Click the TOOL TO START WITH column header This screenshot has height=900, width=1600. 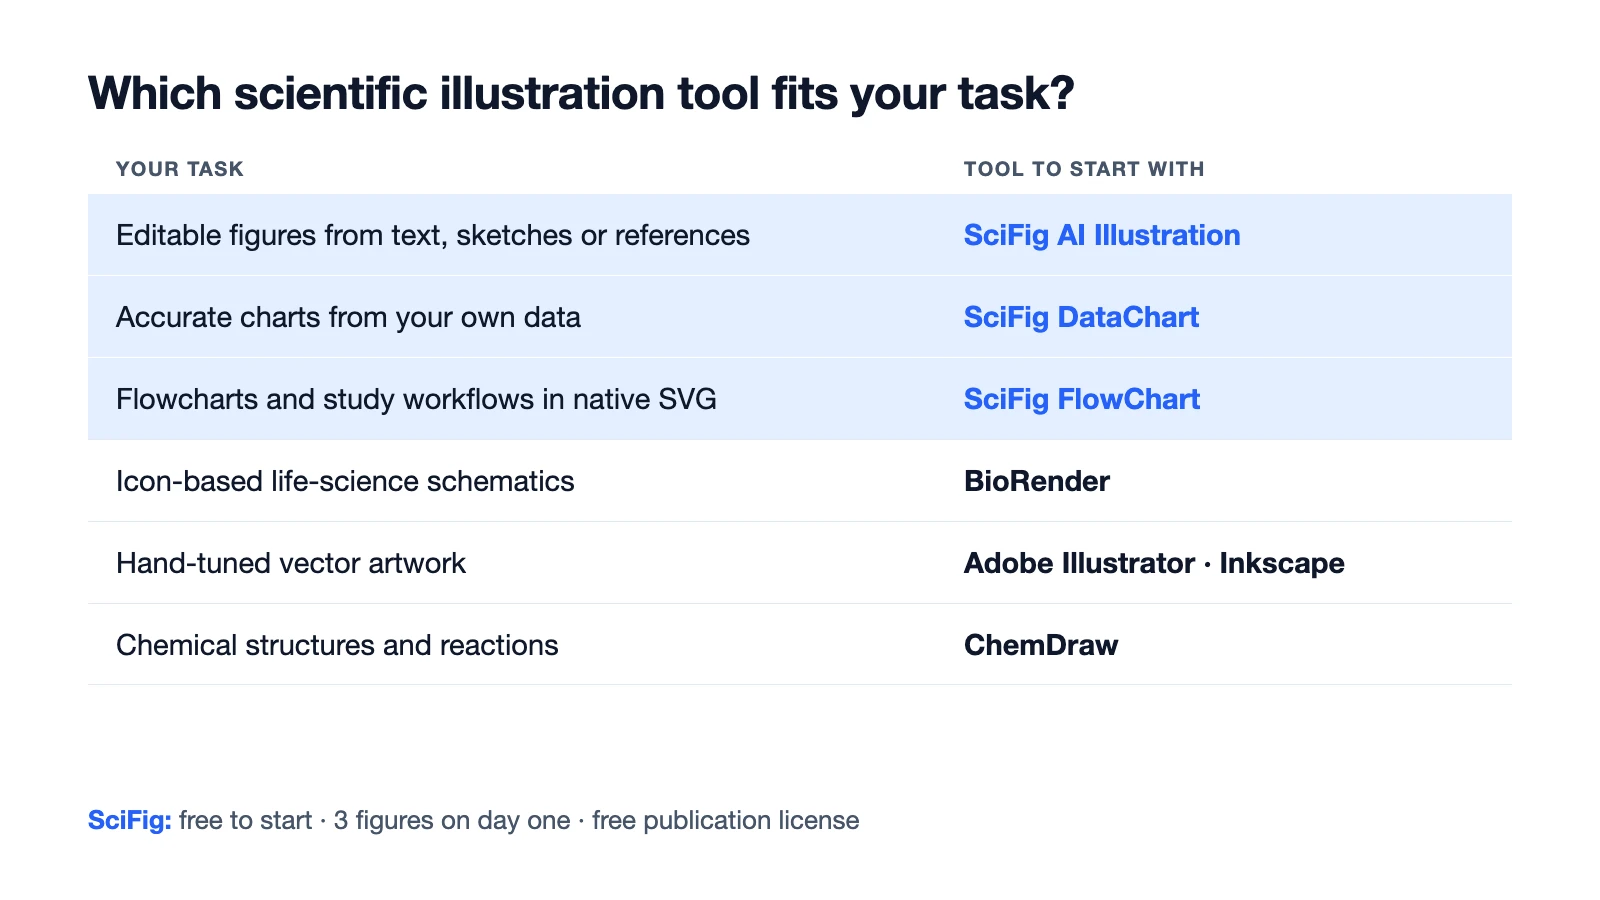(x=1084, y=169)
